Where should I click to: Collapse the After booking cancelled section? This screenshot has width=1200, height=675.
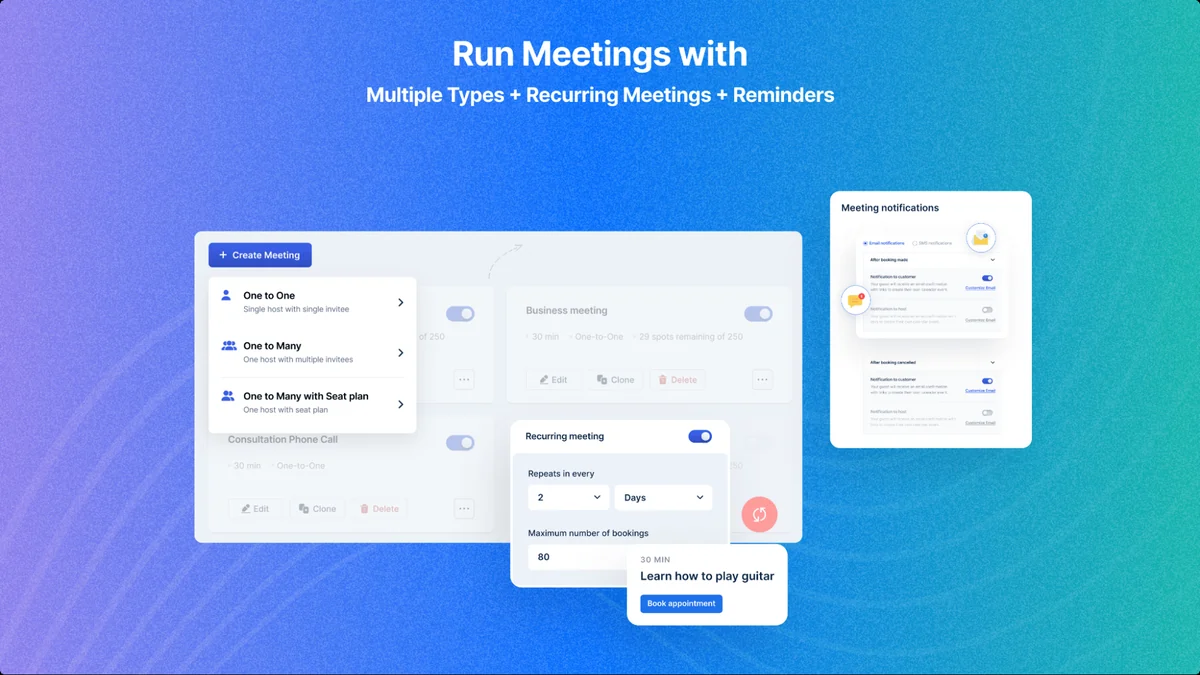992,362
